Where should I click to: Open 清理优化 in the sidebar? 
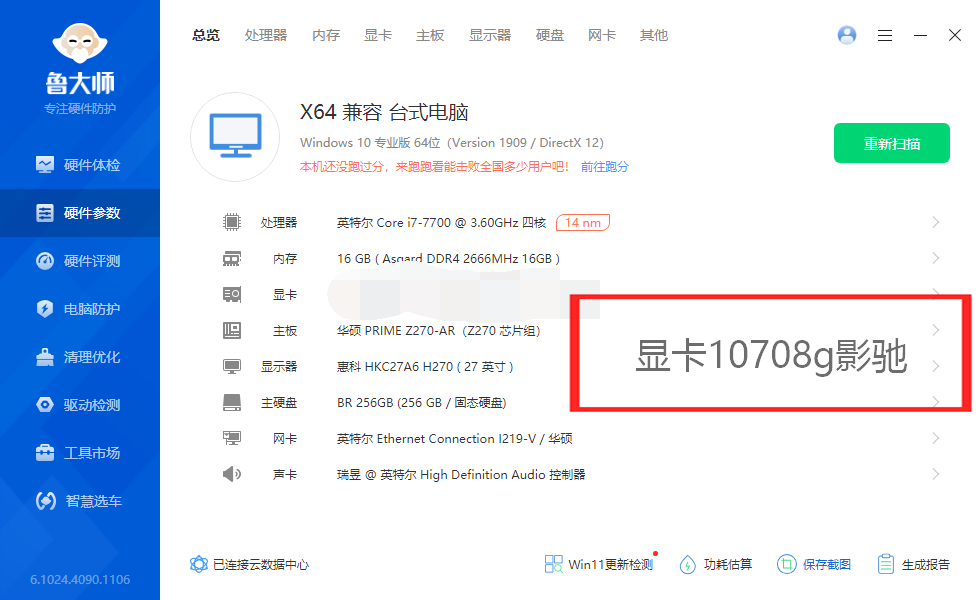(x=79, y=357)
